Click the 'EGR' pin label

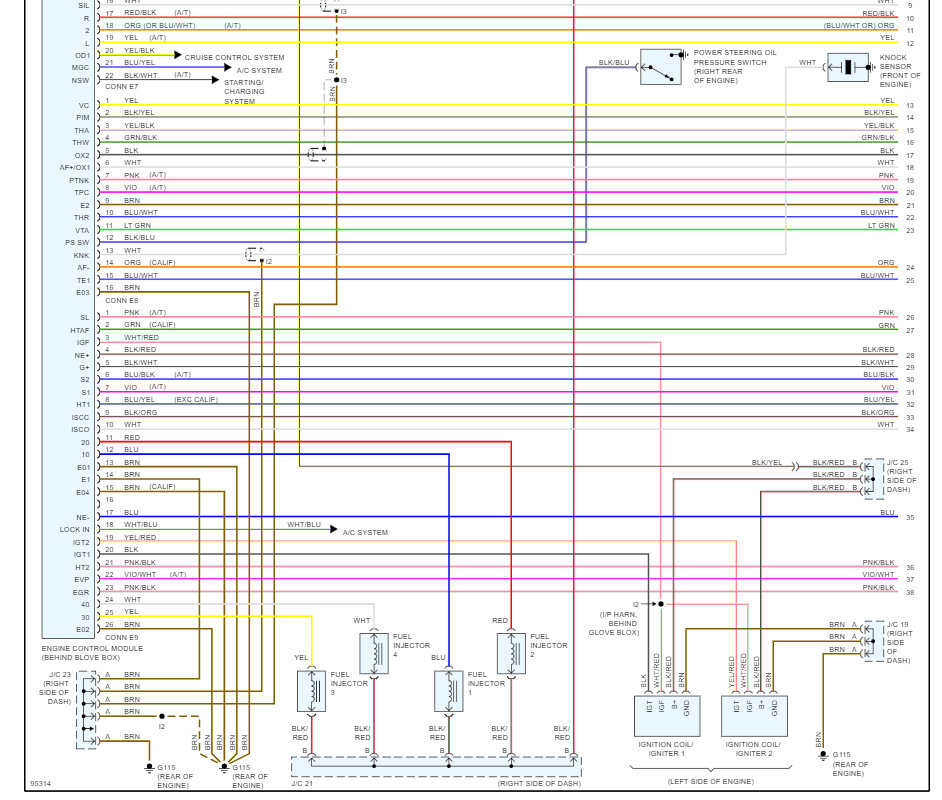tap(81, 592)
